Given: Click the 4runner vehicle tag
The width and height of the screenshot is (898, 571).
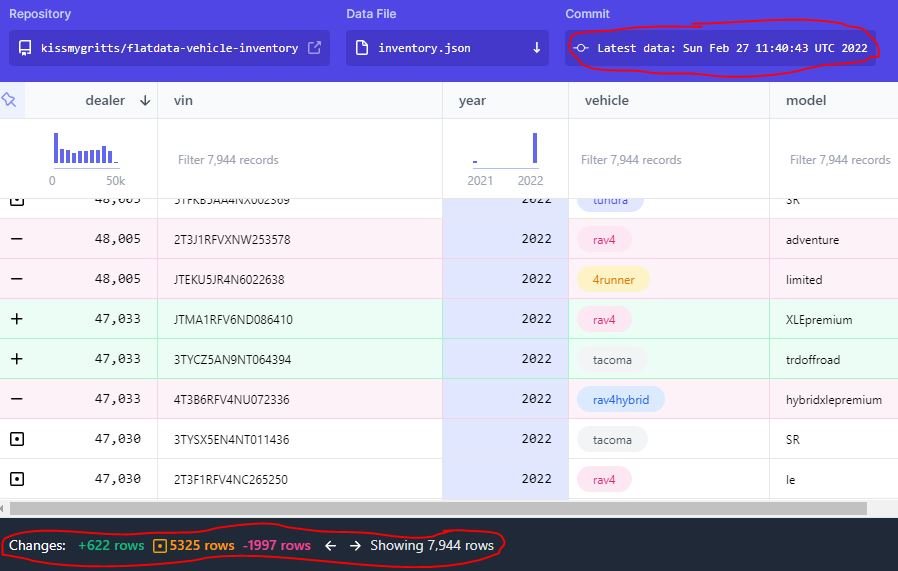Looking at the screenshot, I should [x=613, y=279].
